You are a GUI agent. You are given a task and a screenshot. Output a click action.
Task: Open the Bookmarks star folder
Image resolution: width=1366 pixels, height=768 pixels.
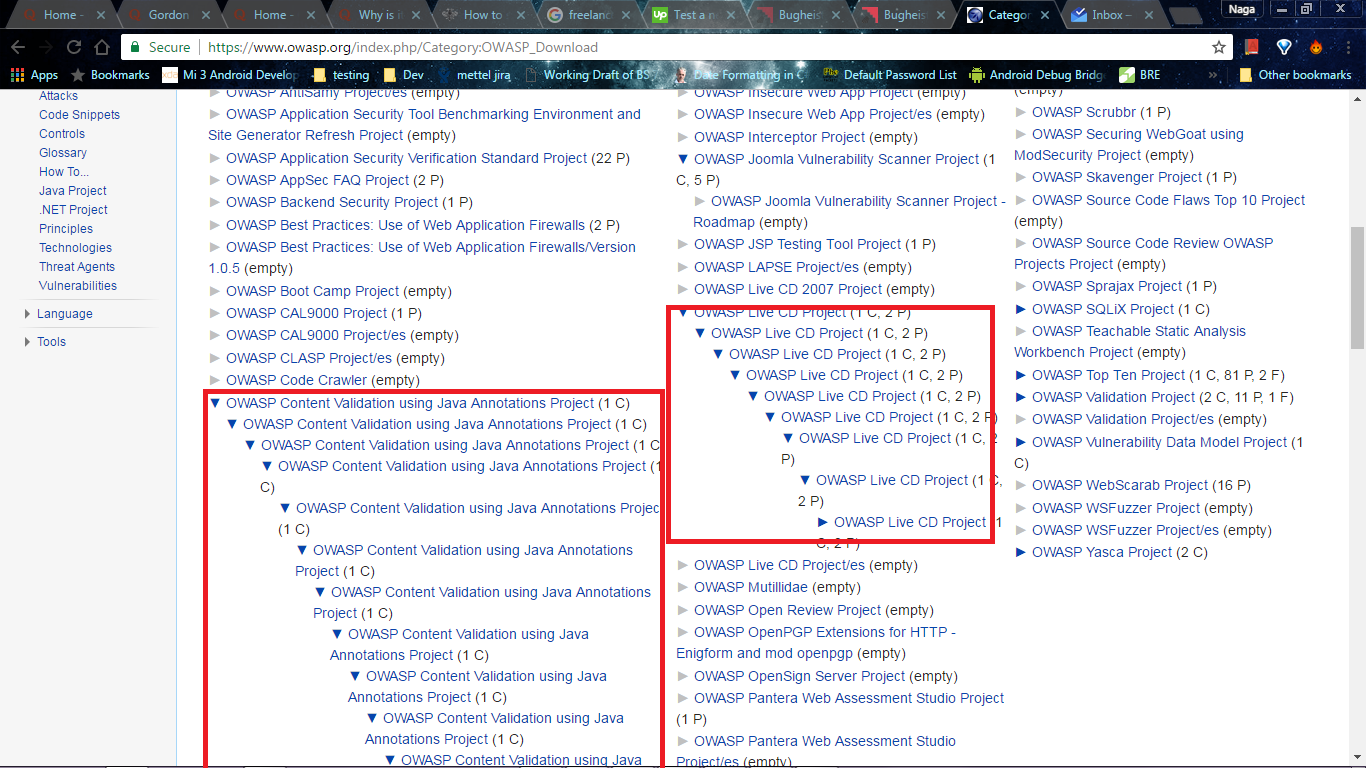(110, 75)
